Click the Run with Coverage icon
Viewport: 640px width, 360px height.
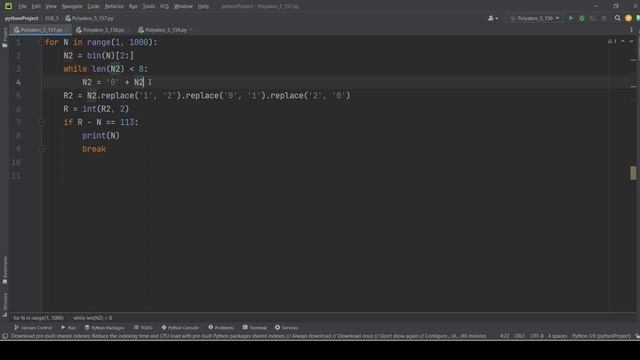[x=593, y=18]
